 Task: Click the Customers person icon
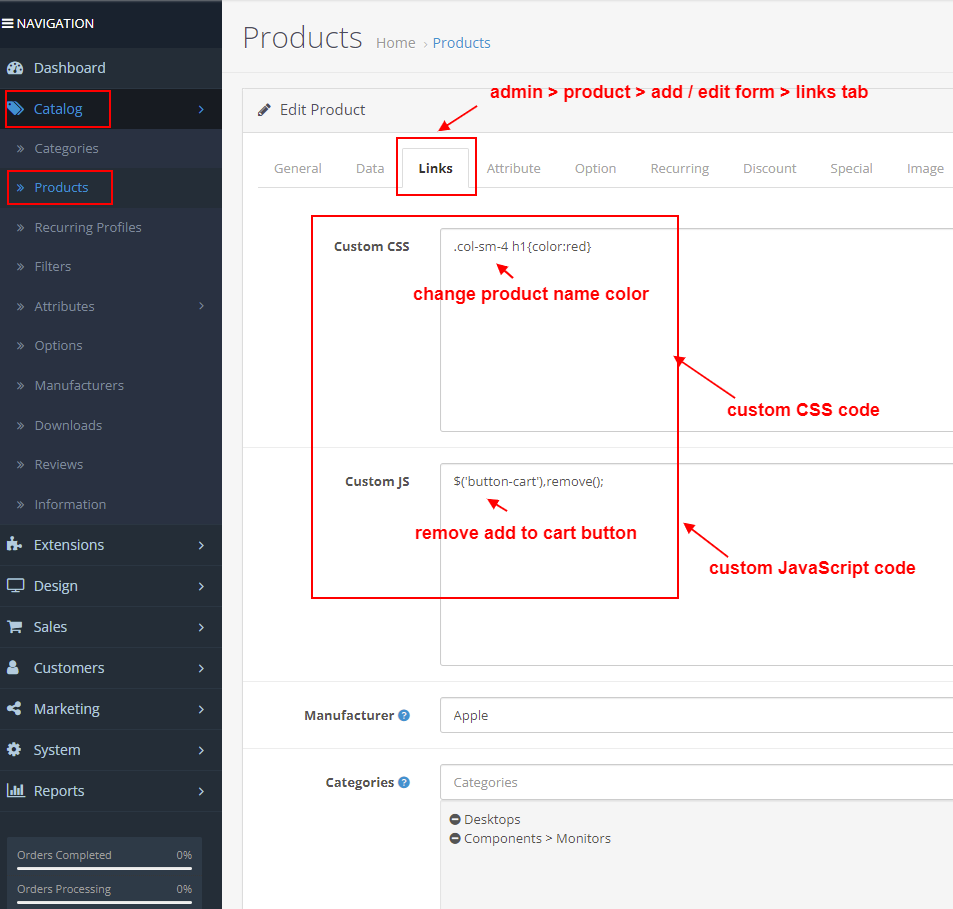[14, 668]
